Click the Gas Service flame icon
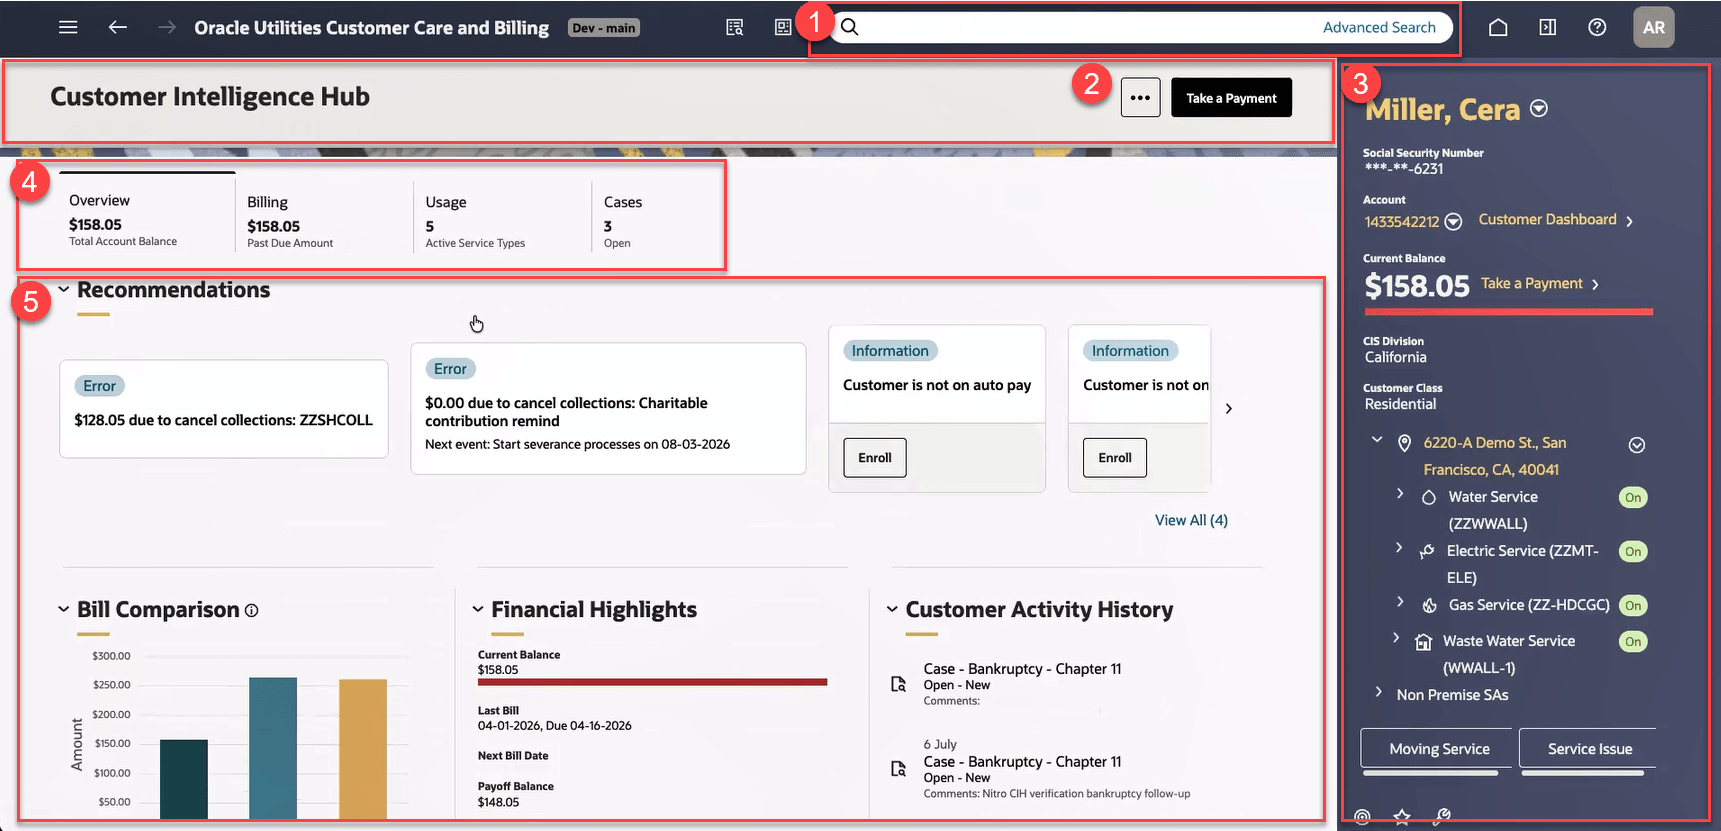This screenshot has width=1721, height=831. tap(1430, 605)
